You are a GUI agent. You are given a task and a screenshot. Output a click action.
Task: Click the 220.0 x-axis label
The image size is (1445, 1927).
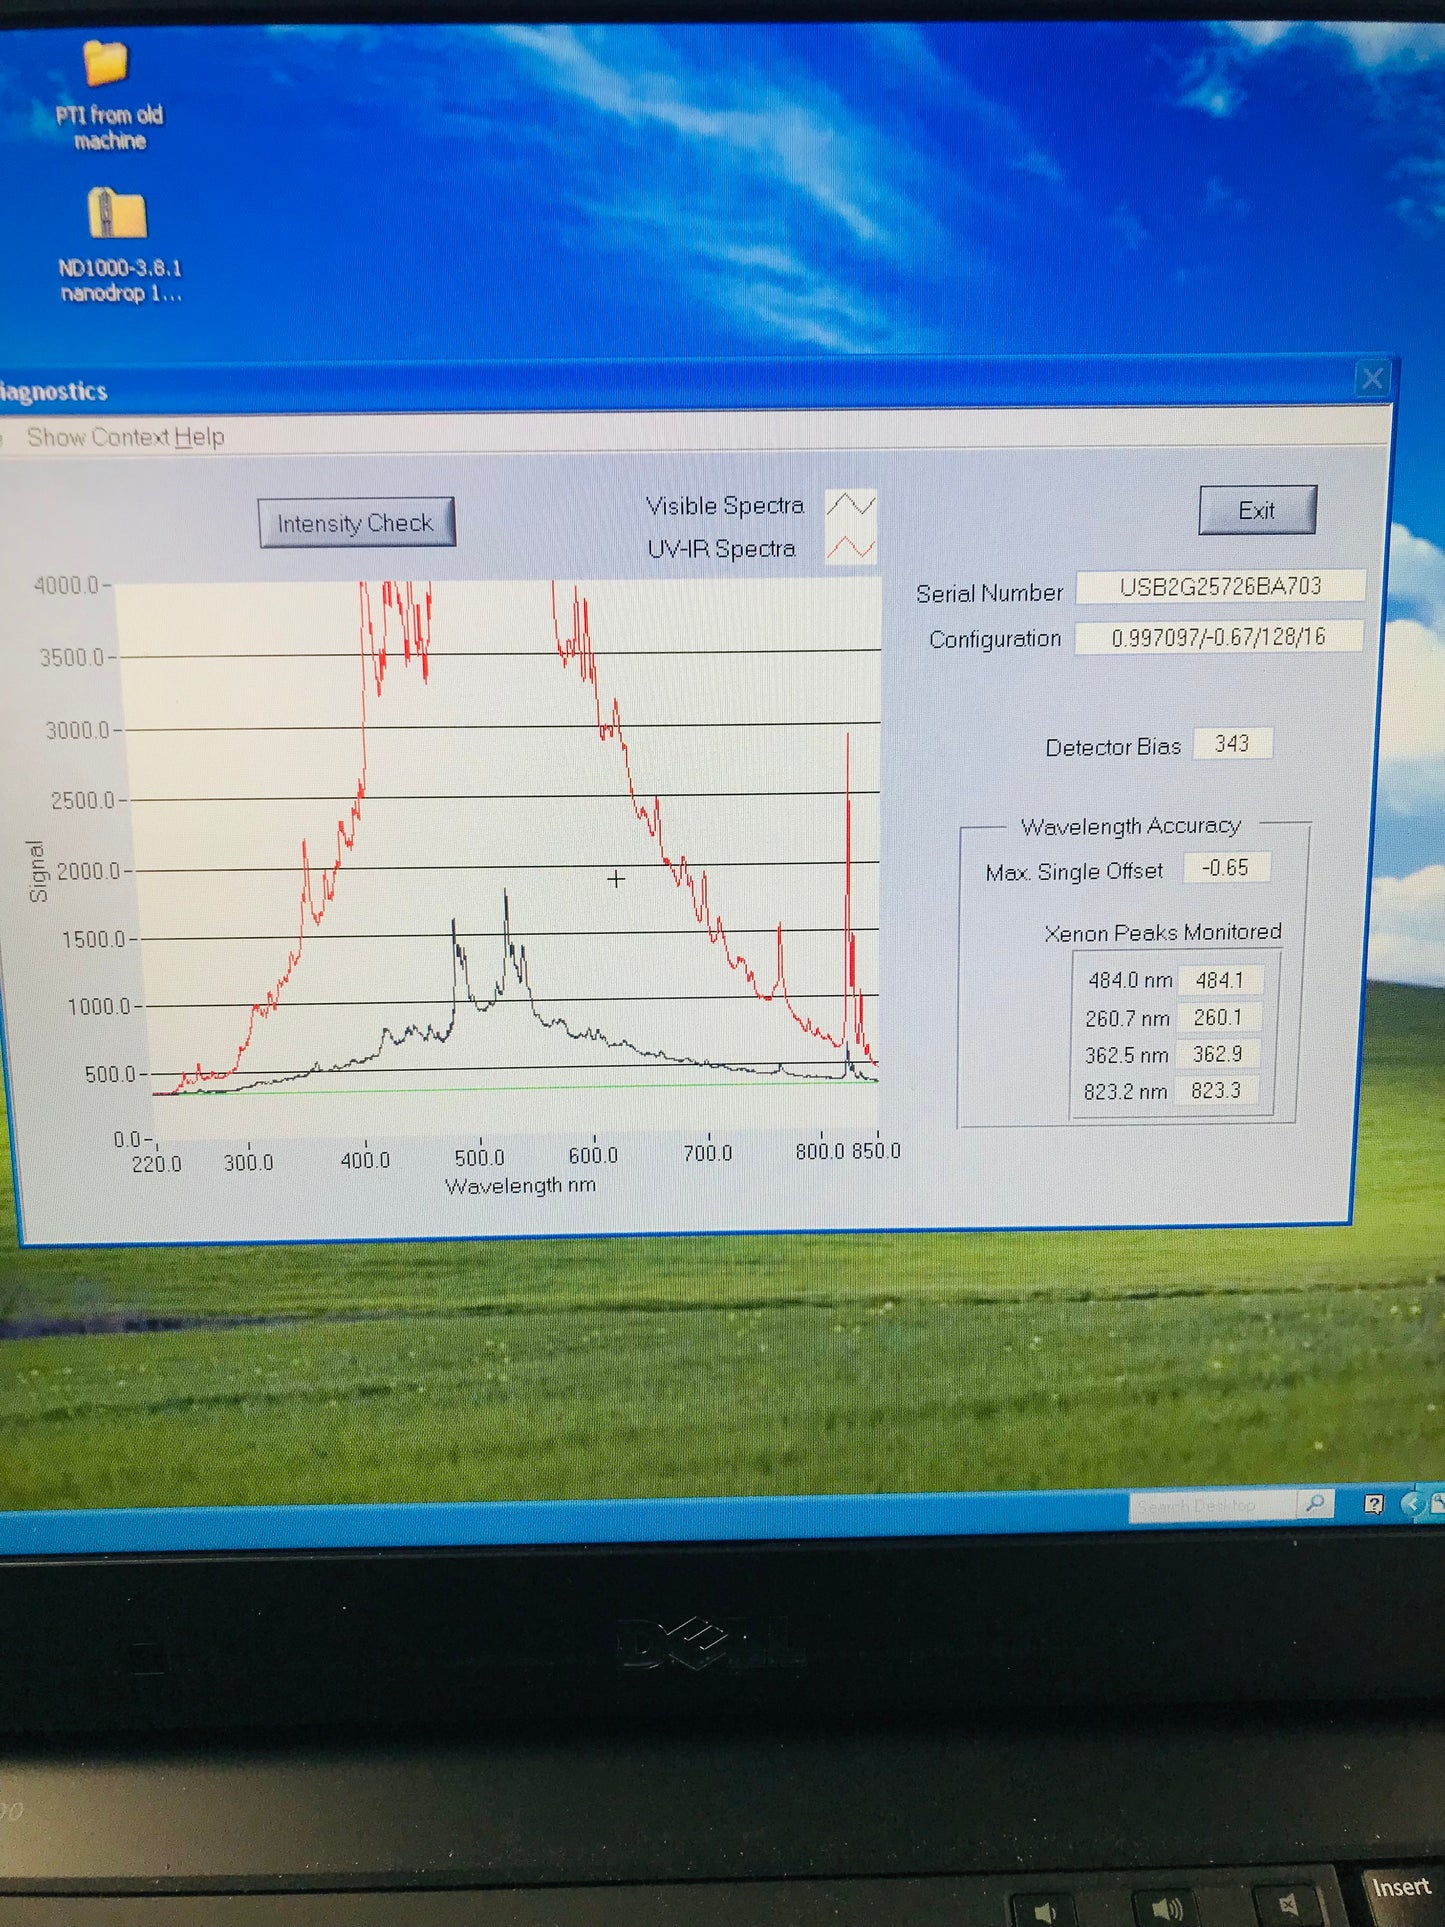click(157, 1164)
